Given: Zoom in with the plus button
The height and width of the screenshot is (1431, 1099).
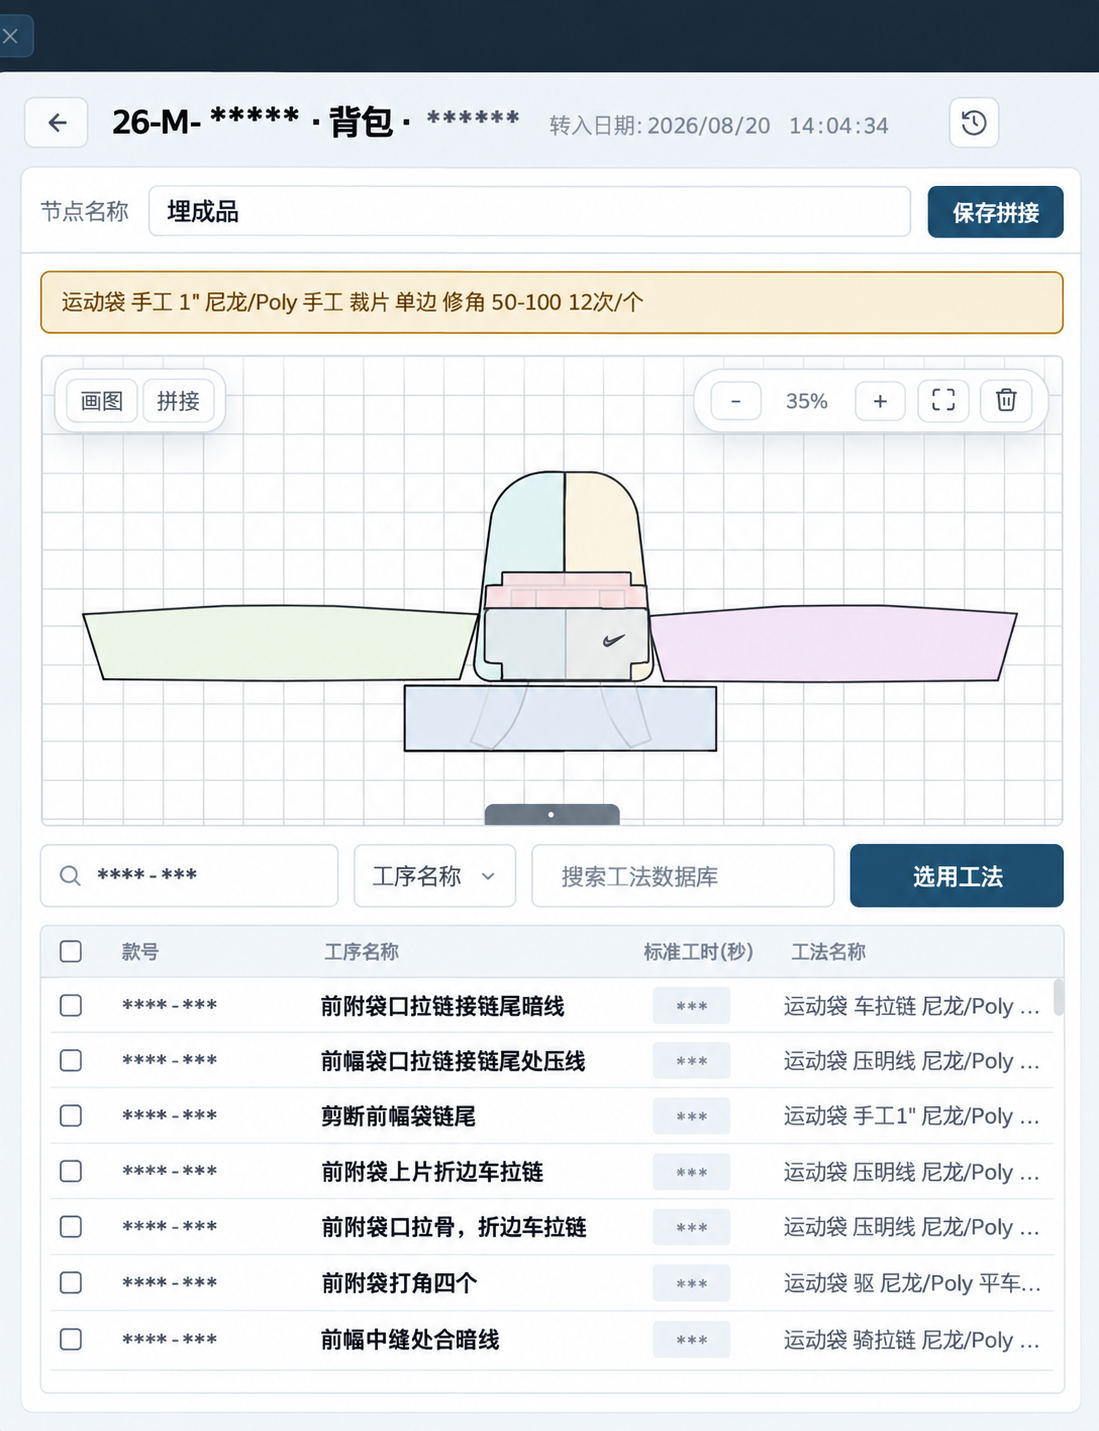Looking at the screenshot, I should click(880, 401).
